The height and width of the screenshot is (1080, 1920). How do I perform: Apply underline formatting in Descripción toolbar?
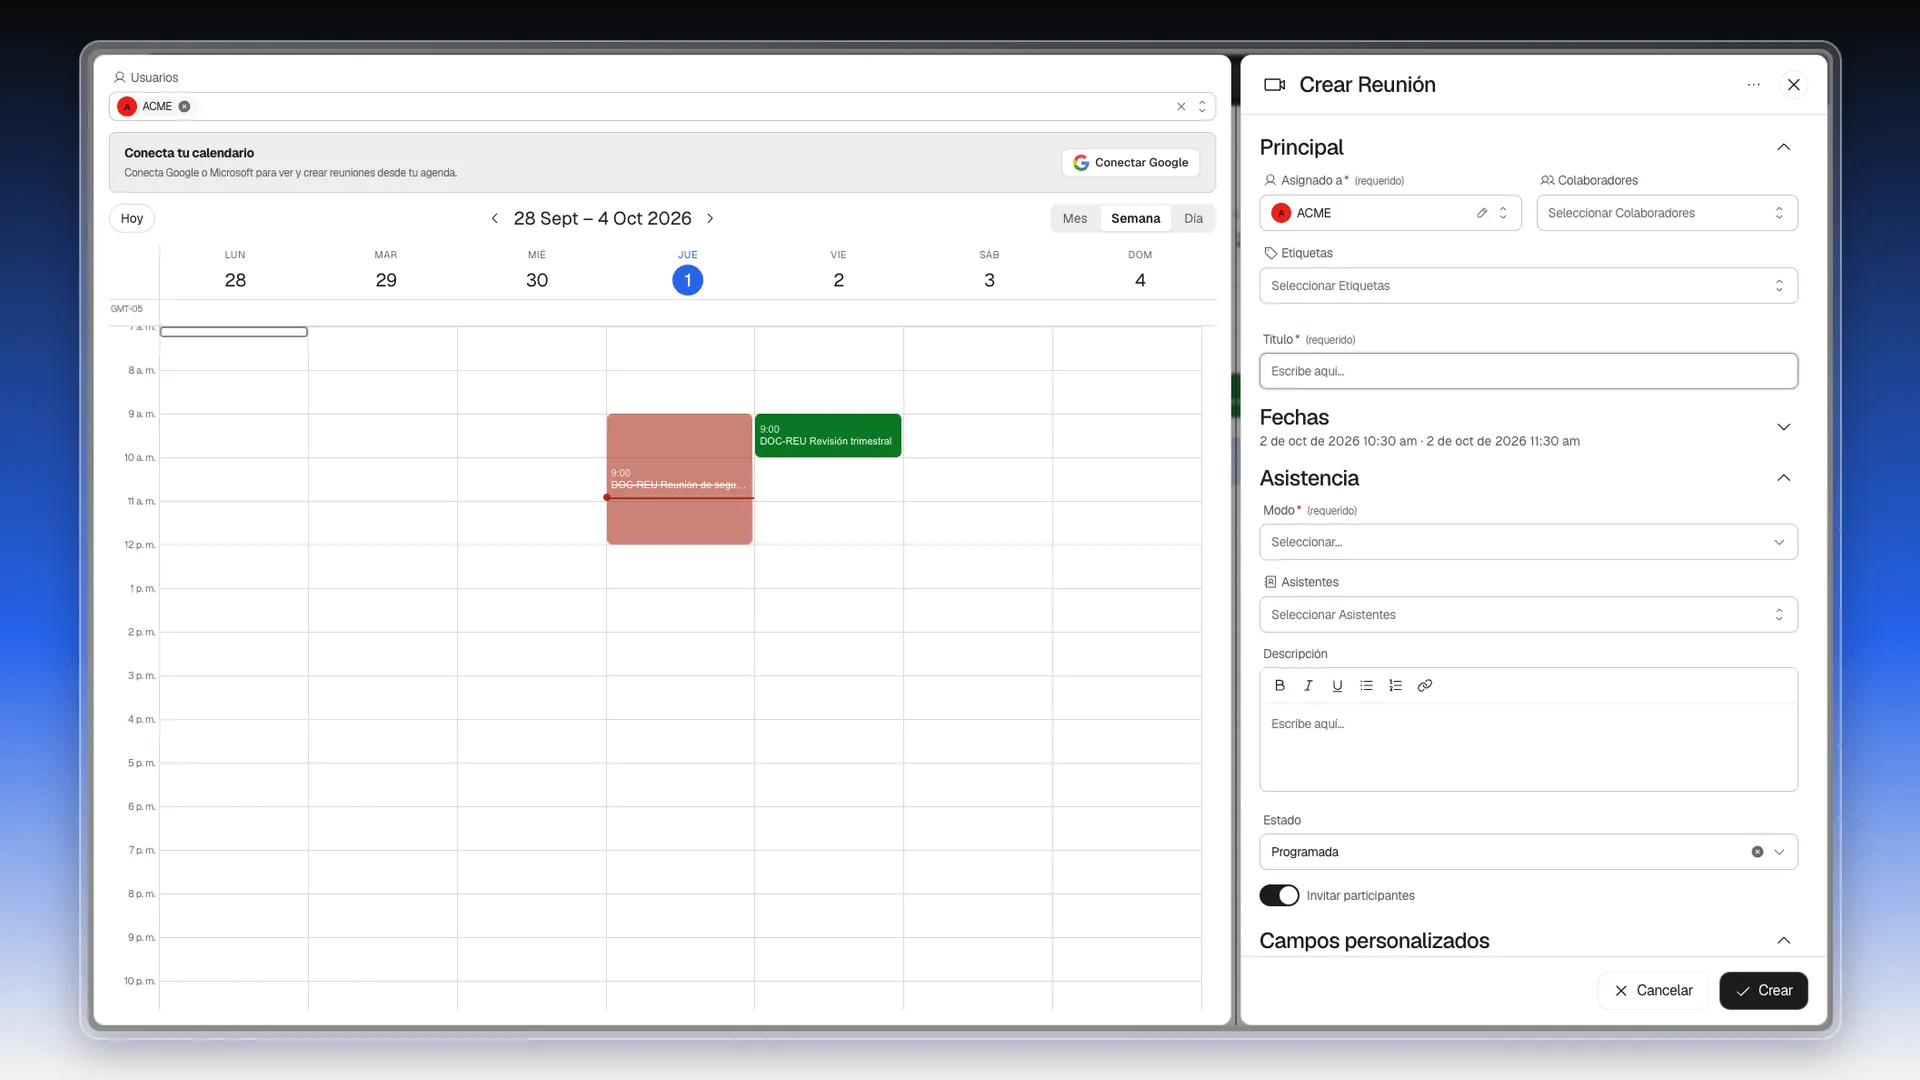coord(1337,686)
